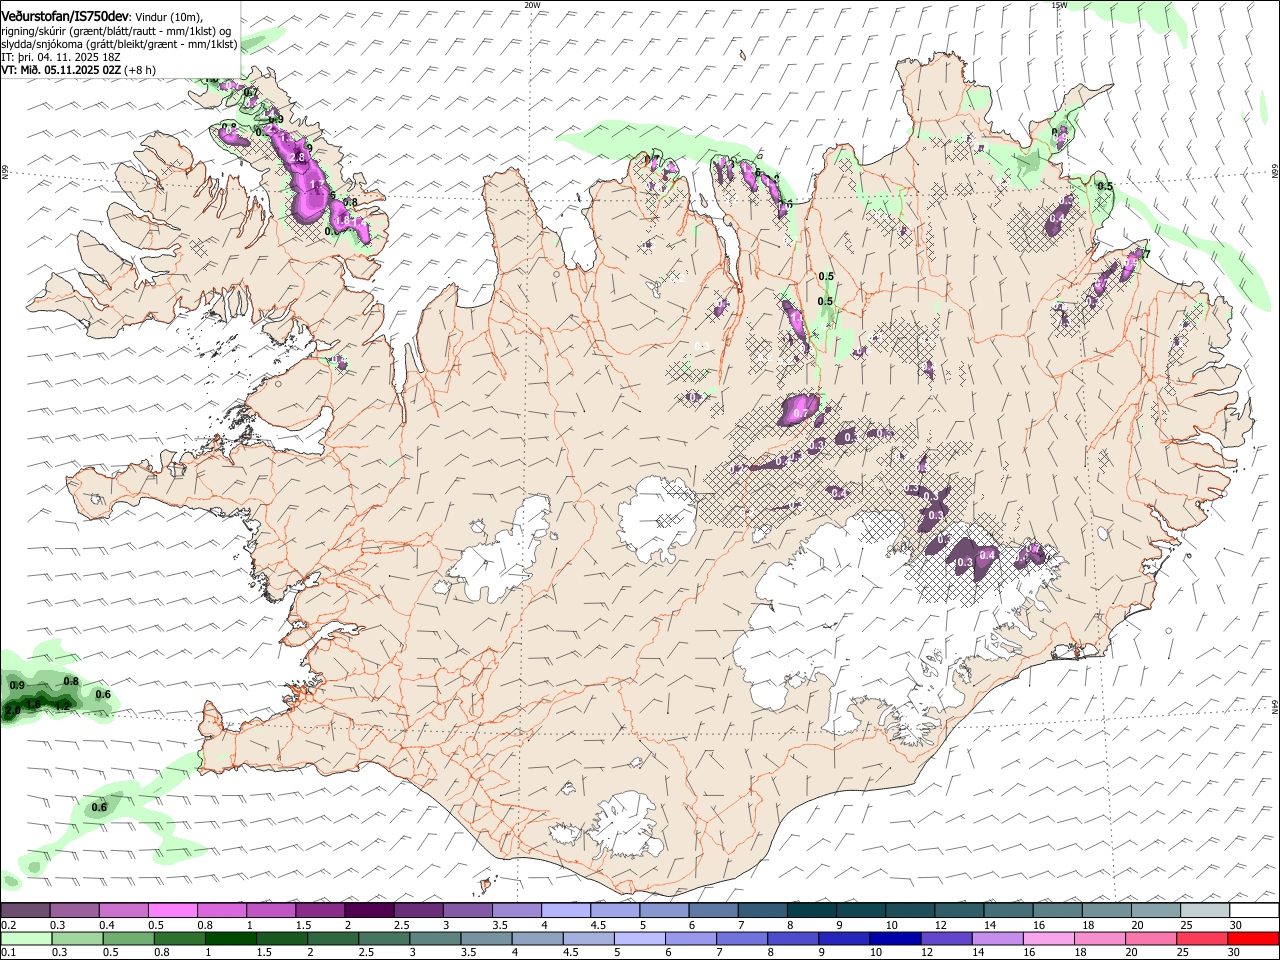
Task: Pick the 0.5 medium green swatch in the rain legend
Action: pos(128,939)
